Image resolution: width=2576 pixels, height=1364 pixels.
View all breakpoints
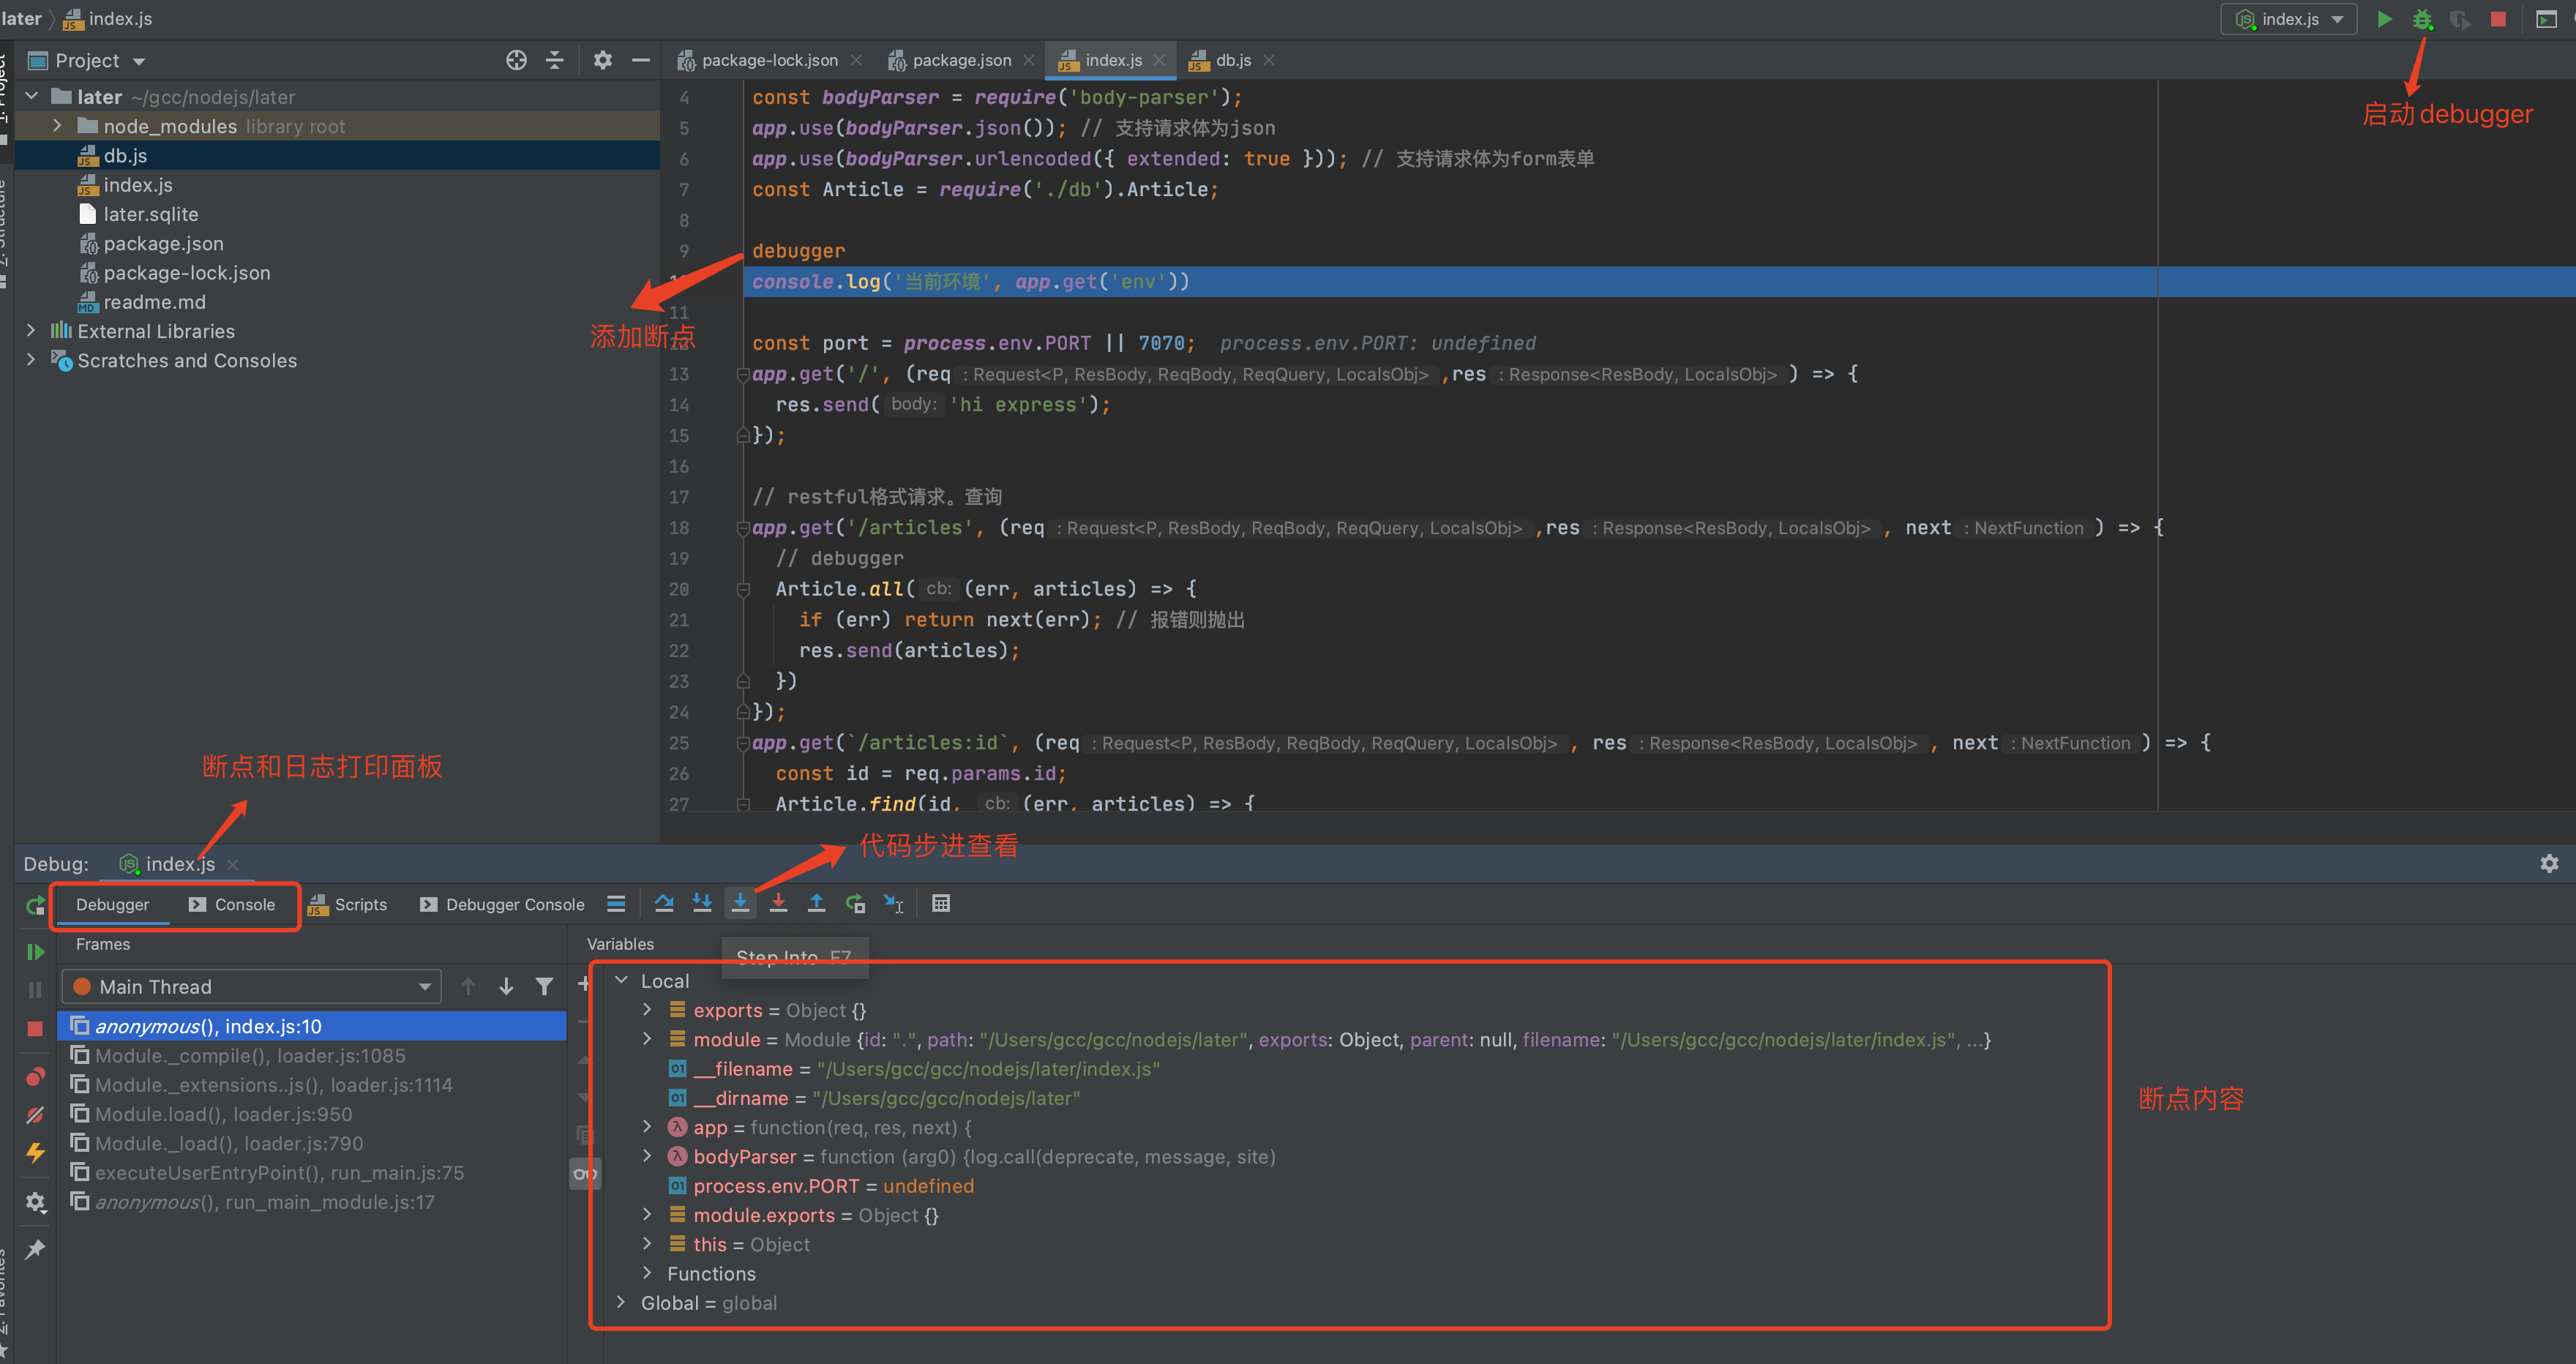pyautogui.click(x=35, y=1076)
